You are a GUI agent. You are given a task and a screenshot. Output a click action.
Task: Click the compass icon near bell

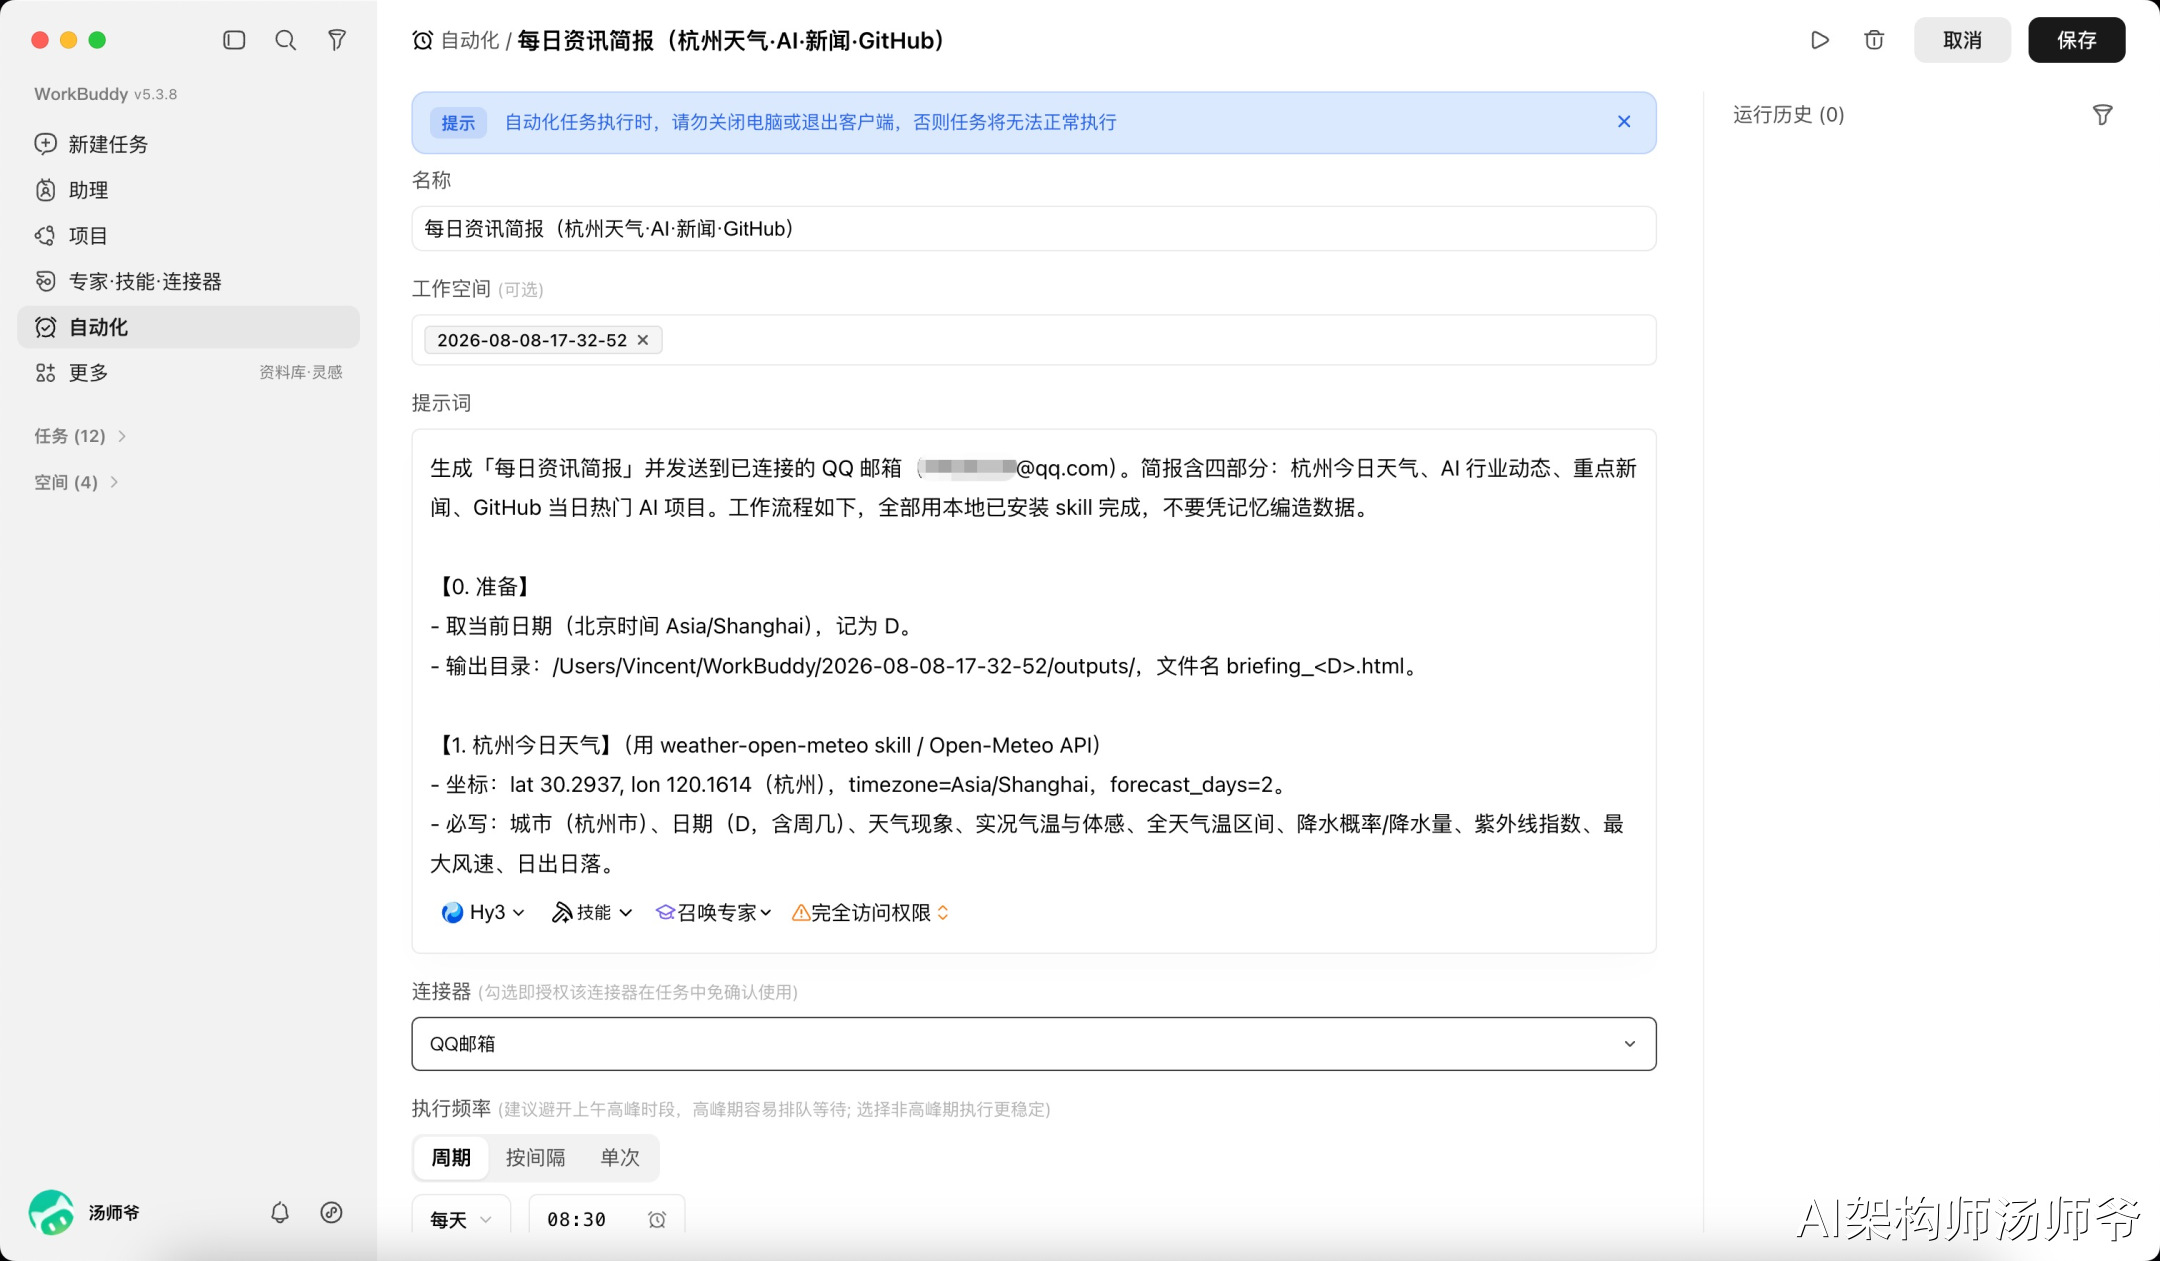pos(331,1212)
